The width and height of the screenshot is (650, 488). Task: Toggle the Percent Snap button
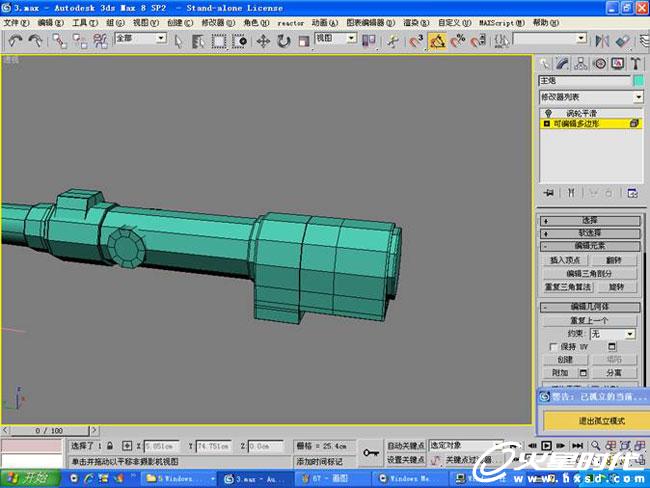point(458,41)
